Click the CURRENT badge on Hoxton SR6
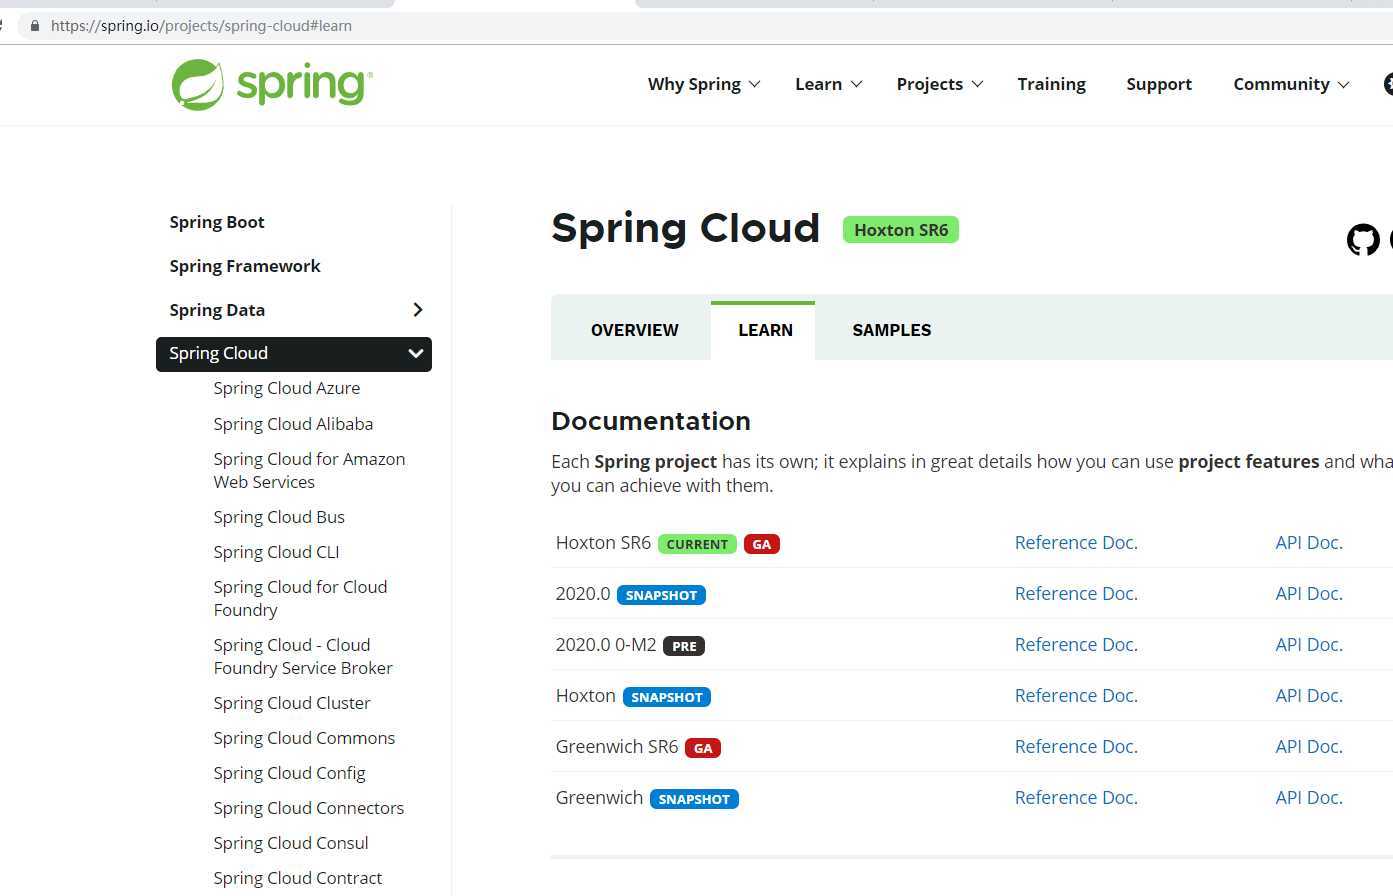Viewport: 1393px width, 896px height. [x=697, y=544]
